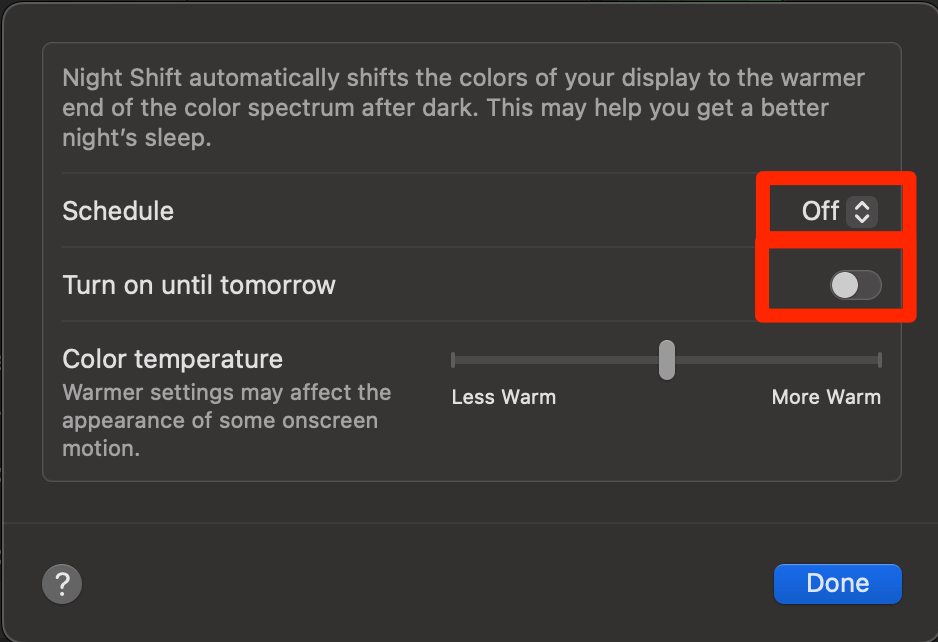The height and width of the screenshot is (642, 938).
Task: Click the Night Shift description paragraph
Action: [x=463, y=108]
